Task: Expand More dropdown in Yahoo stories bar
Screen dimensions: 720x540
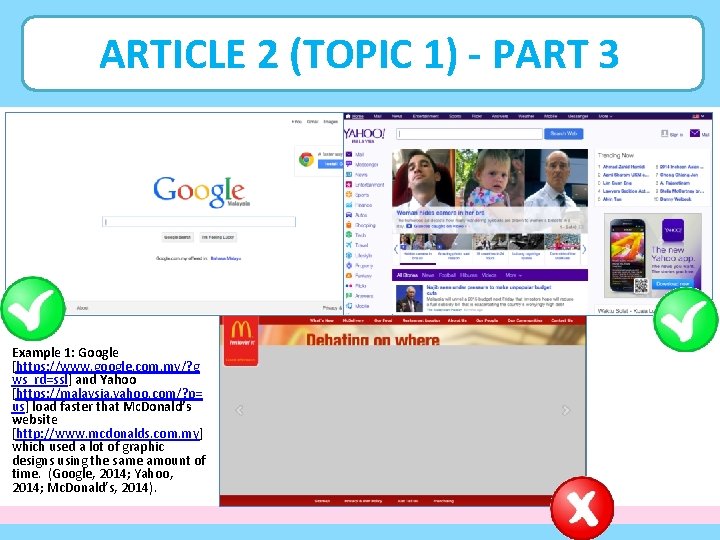Action: click(513, 275)
